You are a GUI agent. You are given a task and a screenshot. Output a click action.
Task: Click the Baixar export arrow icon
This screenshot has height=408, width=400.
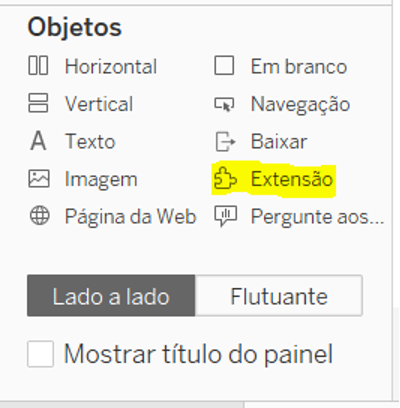225,142
